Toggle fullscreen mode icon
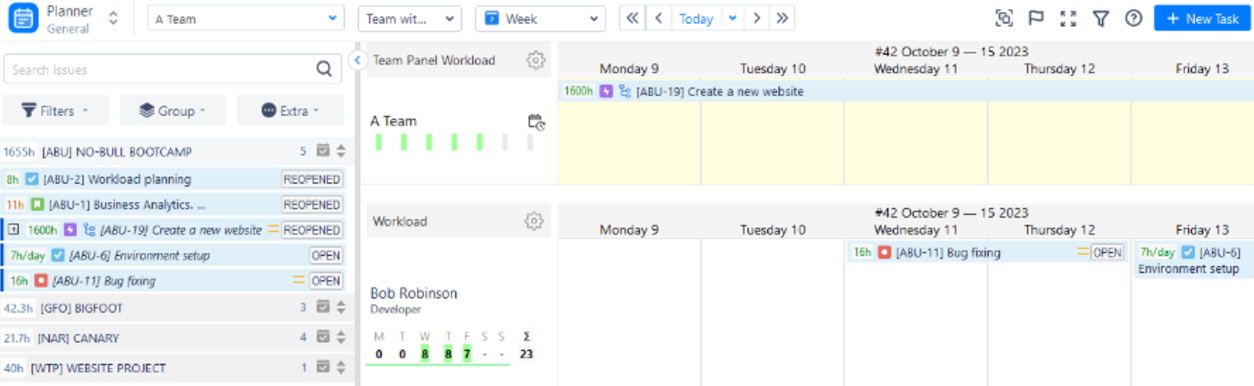1254x386 pixels. click(x=1068, y=18)
